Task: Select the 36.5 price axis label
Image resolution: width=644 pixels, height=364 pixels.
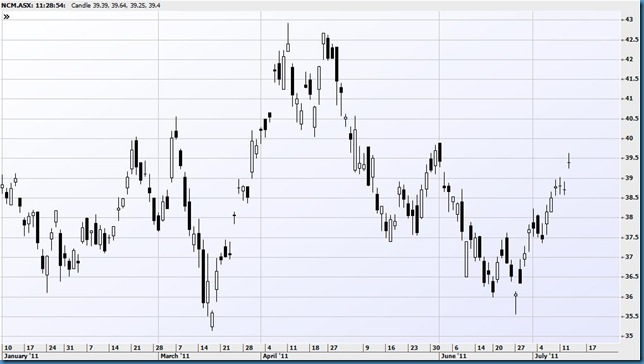Action: (632, 277)
